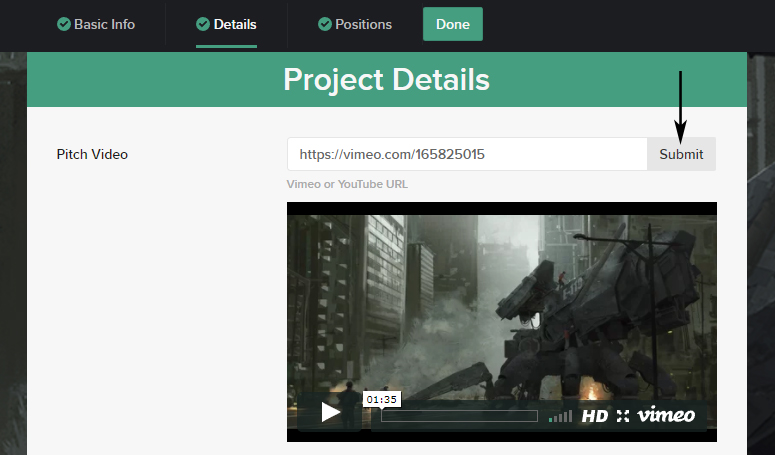This screenshot has width=775, height=455.
Task: Adjust the video volume bars
Action: [560, 416]
